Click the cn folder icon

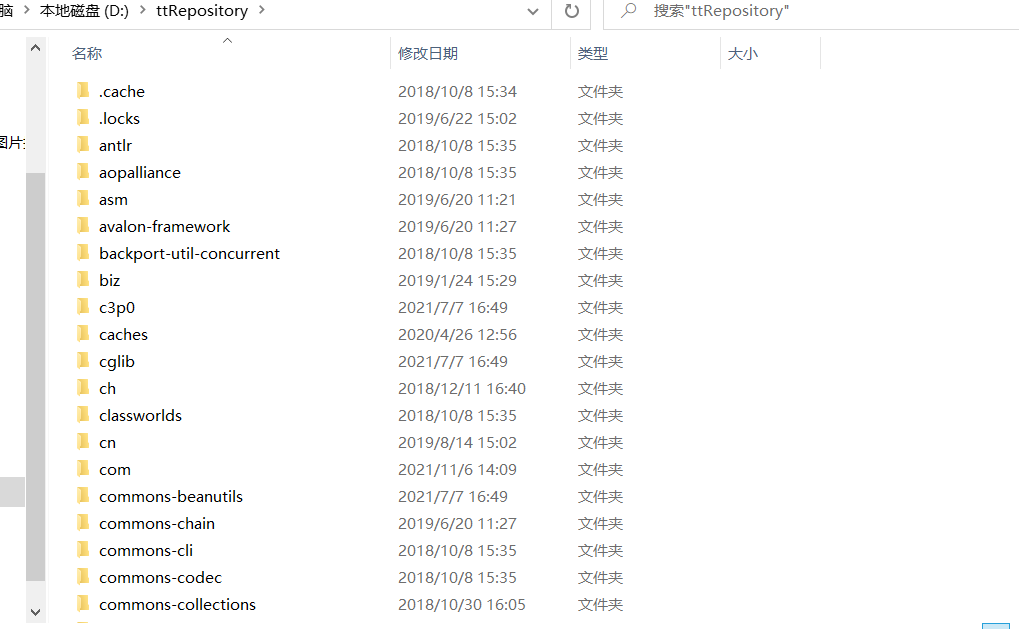pyautogui.click(x=83, y=442)
